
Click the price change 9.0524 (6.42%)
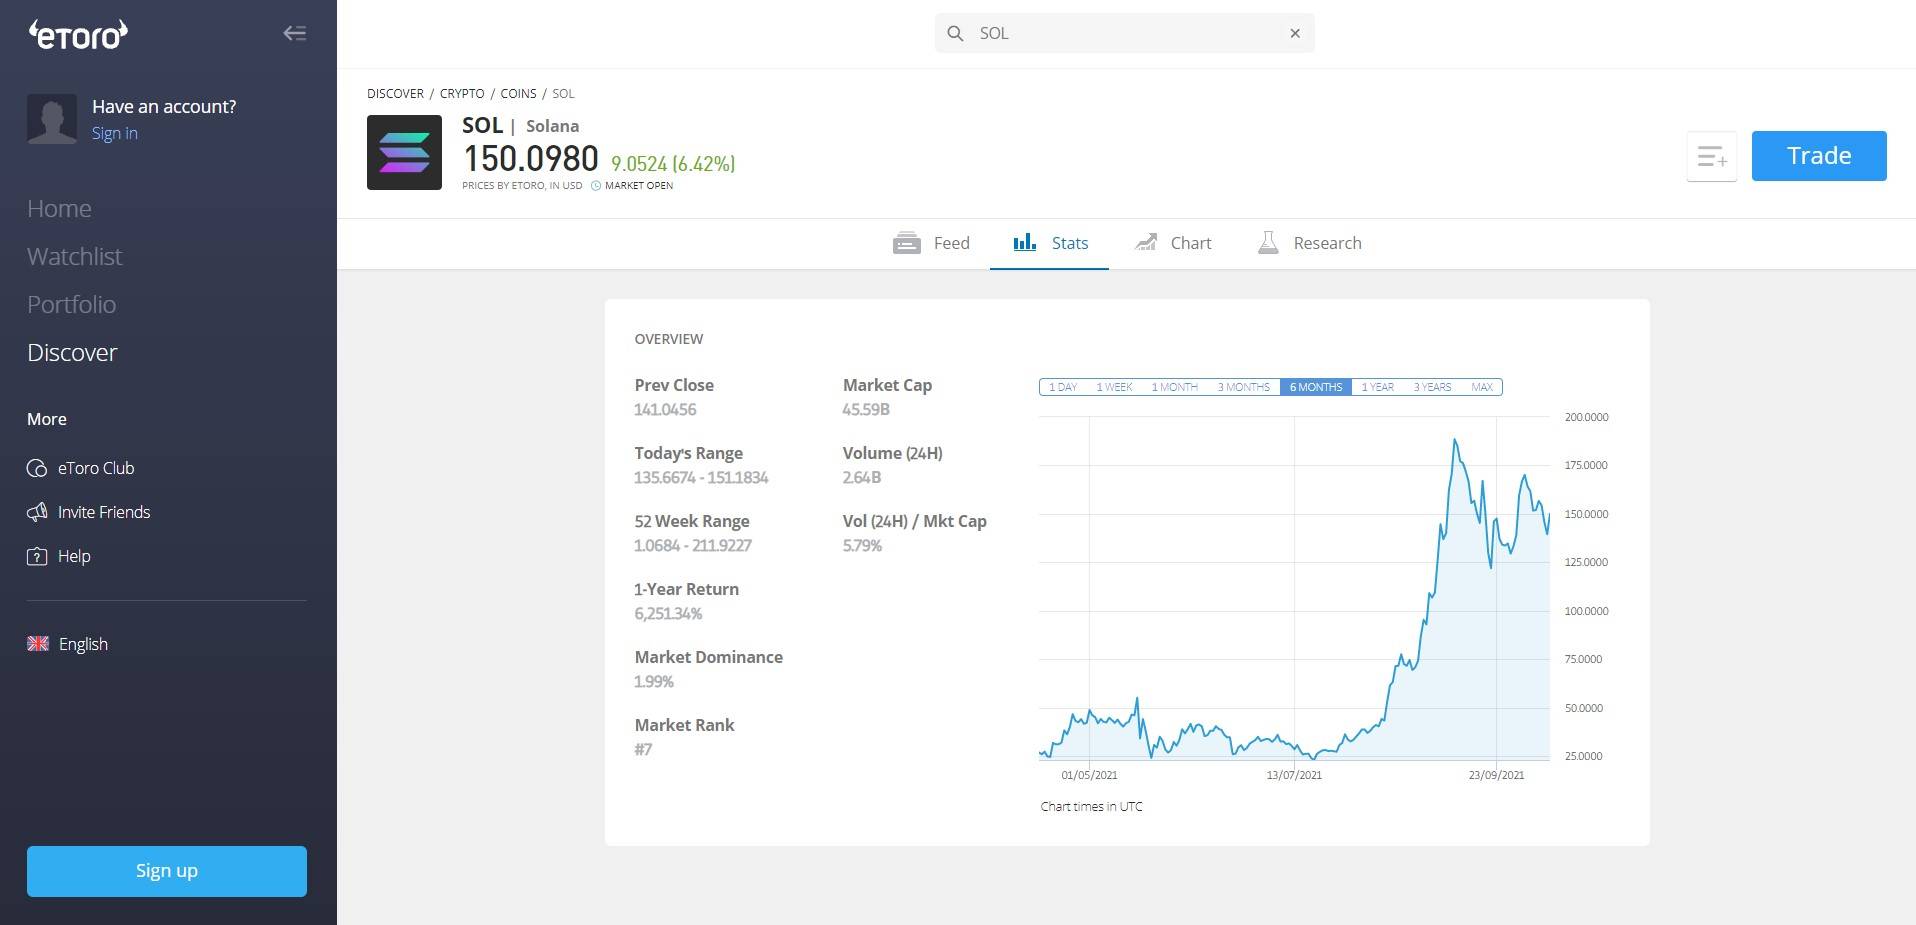point(673,164)
